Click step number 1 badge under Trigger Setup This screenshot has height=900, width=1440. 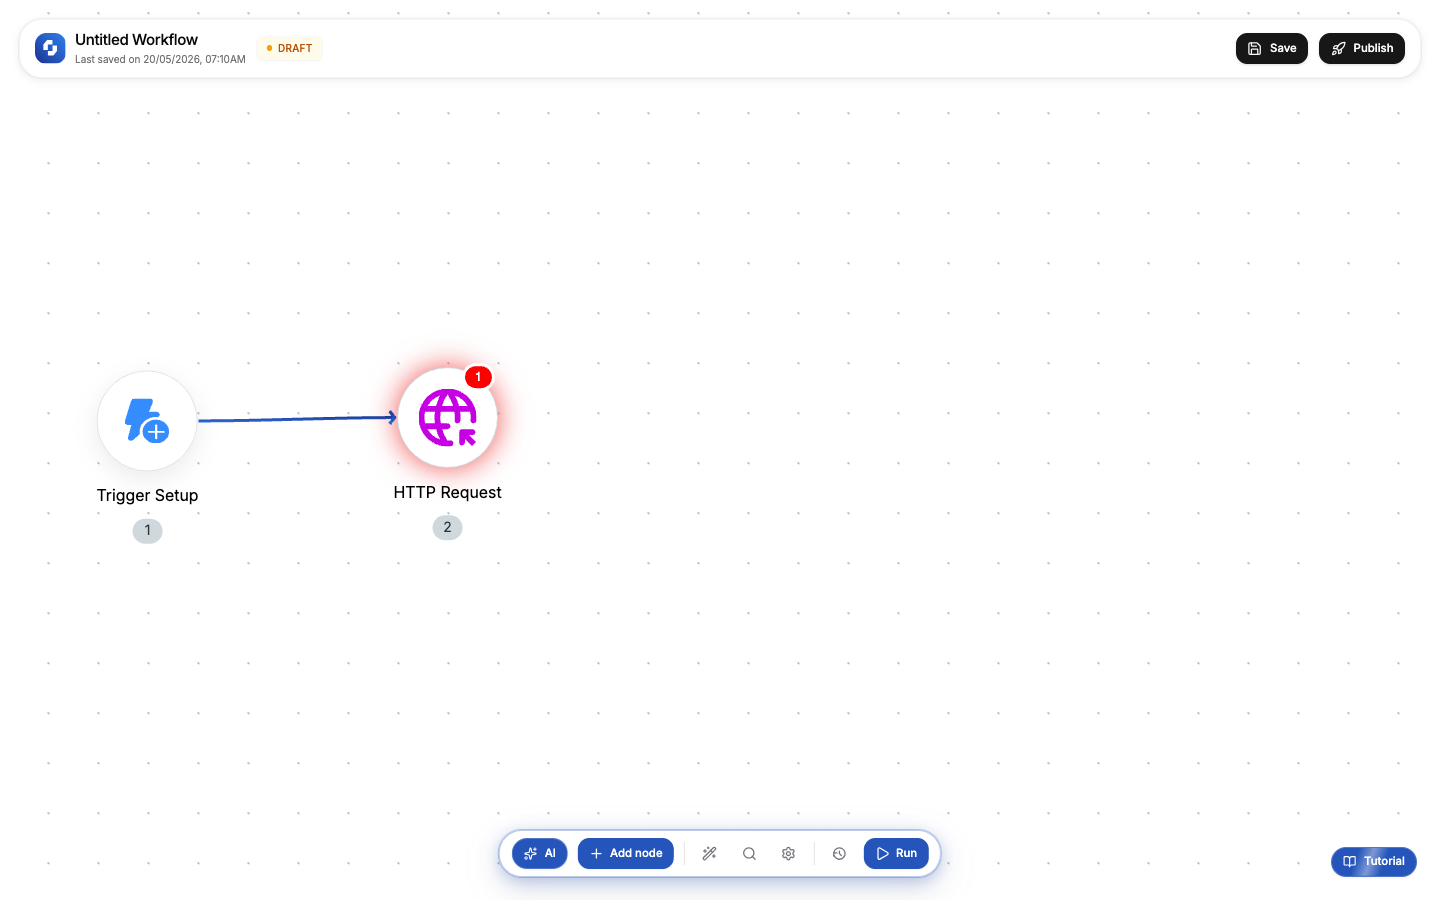(x=147, y=531)
